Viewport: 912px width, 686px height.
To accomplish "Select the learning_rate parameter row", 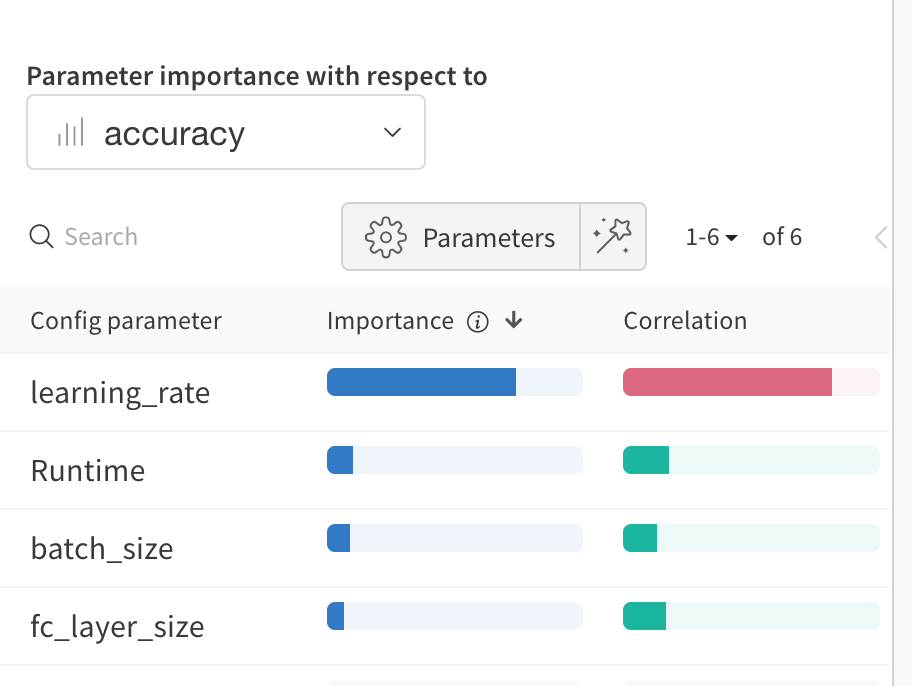I will (x=120, y=393).
